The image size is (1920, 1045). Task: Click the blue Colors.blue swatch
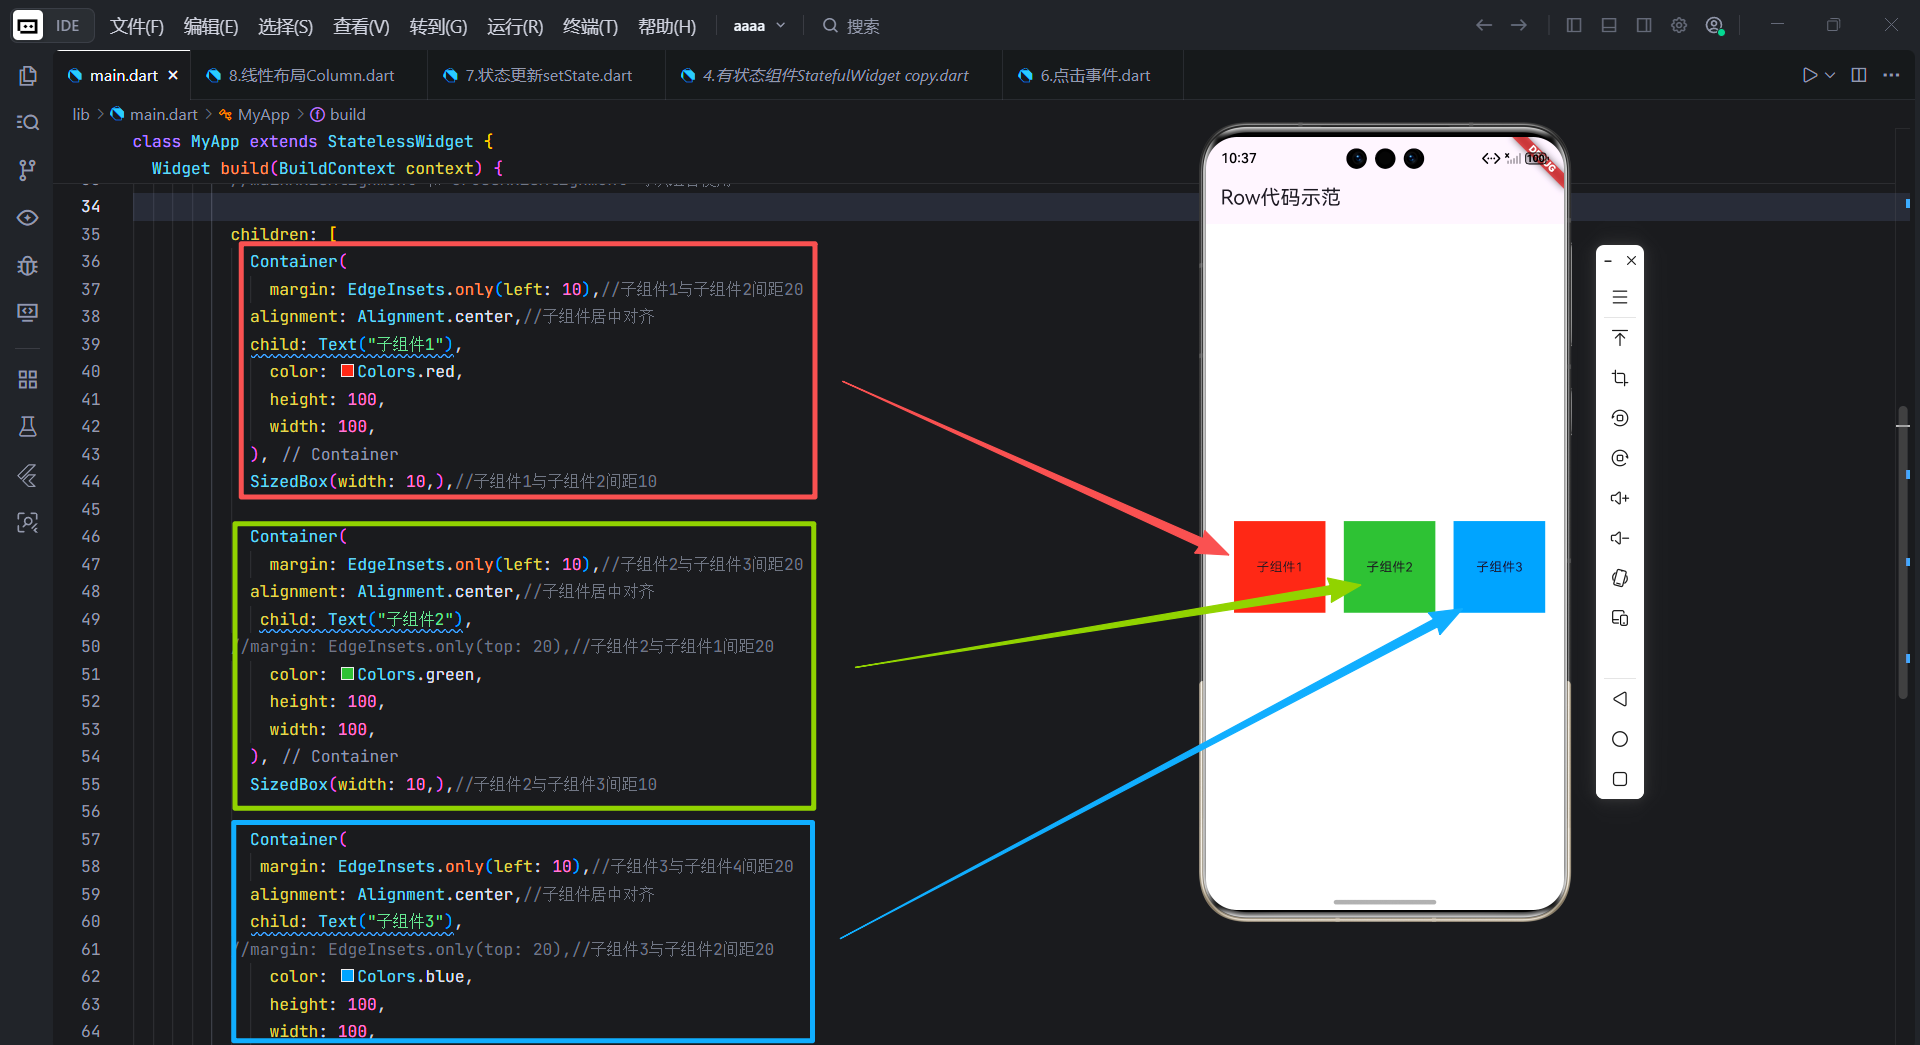(347, 976)
